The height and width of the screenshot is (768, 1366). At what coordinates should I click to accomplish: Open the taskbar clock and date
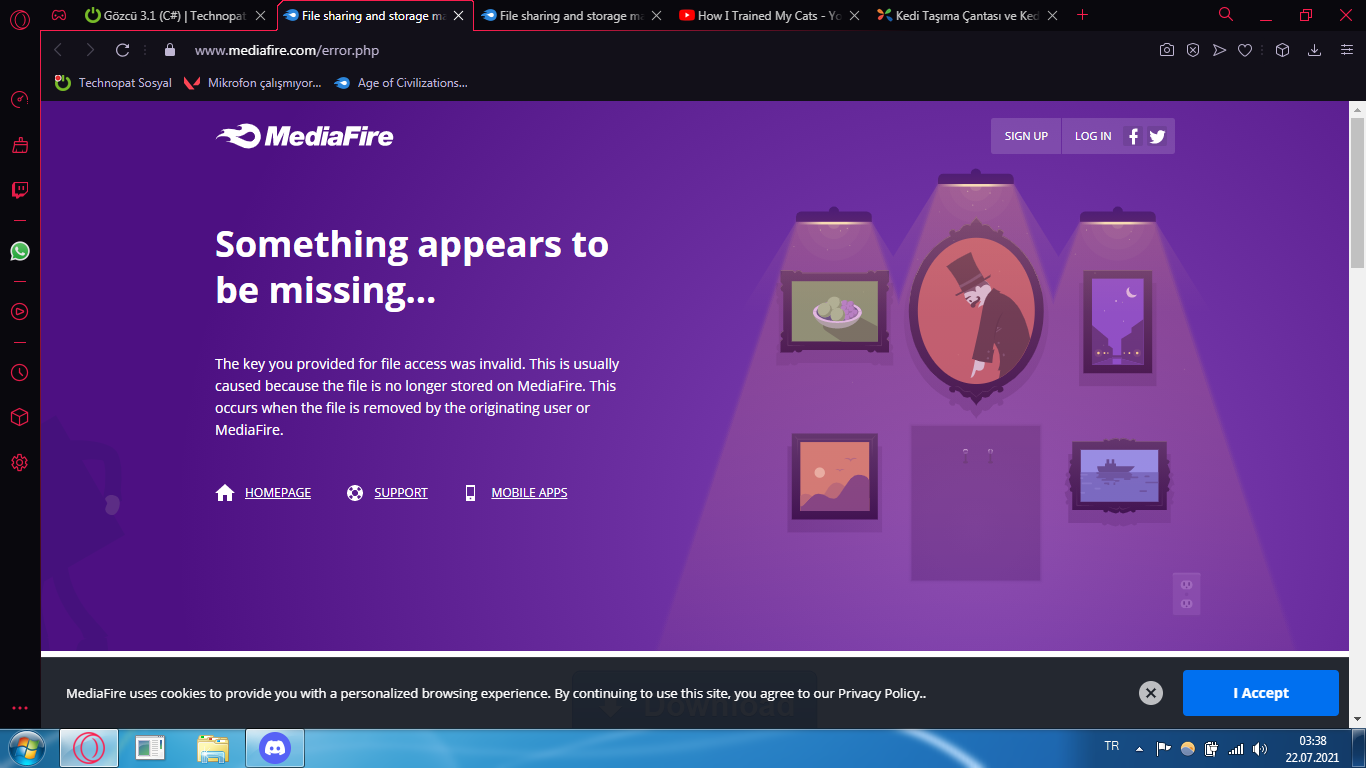tap(1312, 748)
